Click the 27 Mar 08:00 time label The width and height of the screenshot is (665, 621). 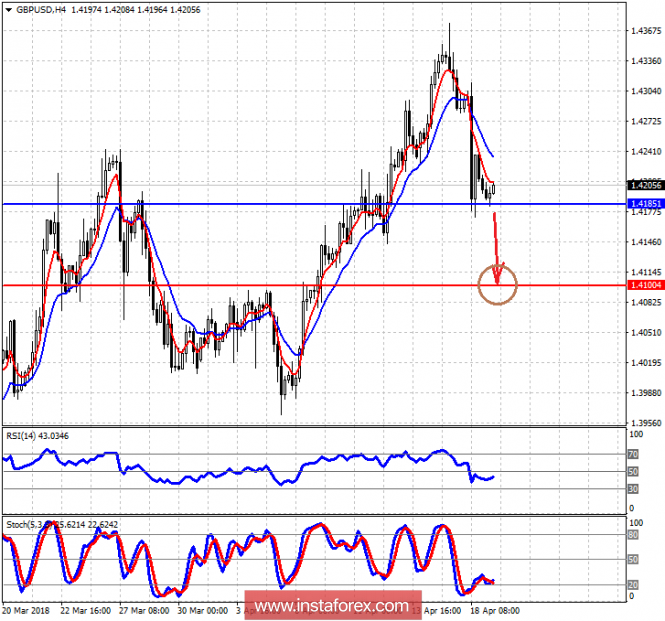[144, 609]
